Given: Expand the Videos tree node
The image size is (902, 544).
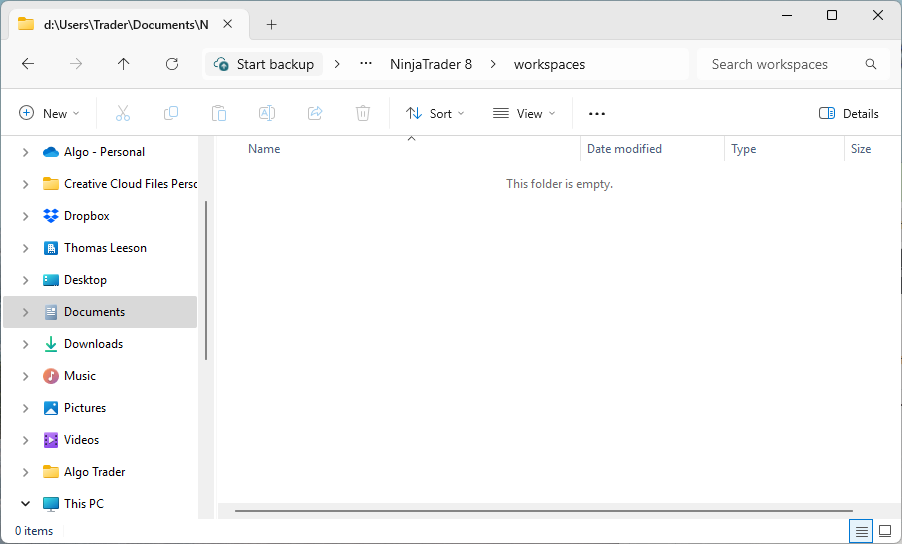Looking at the screenshot, I should tap(25, 440).
